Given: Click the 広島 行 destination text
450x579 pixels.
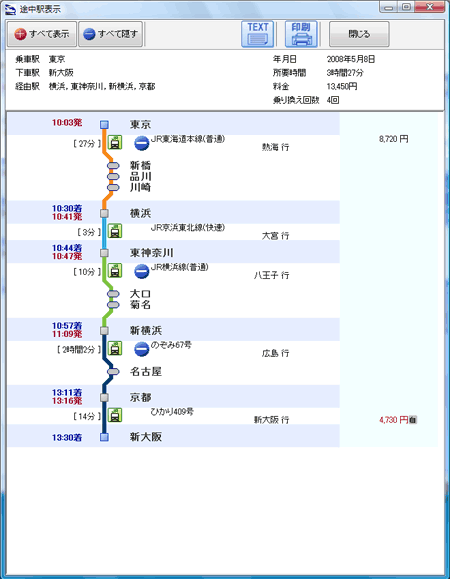Looking at the screenshot, I should (x=275, y=353).
